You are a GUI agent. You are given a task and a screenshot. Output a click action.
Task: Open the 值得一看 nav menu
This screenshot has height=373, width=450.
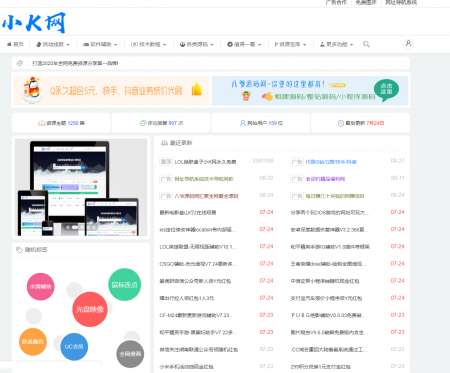[x=244, y=44]
